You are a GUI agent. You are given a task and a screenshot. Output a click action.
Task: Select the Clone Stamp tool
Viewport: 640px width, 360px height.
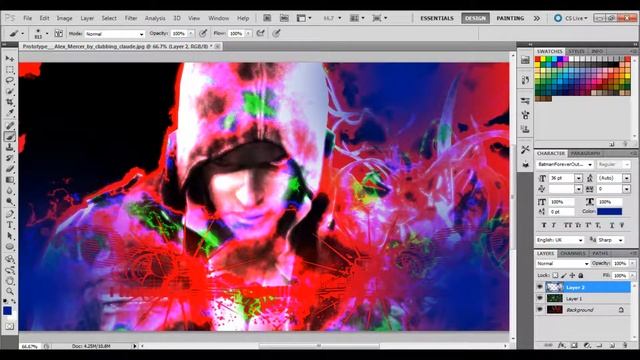[x=10, y=147]
